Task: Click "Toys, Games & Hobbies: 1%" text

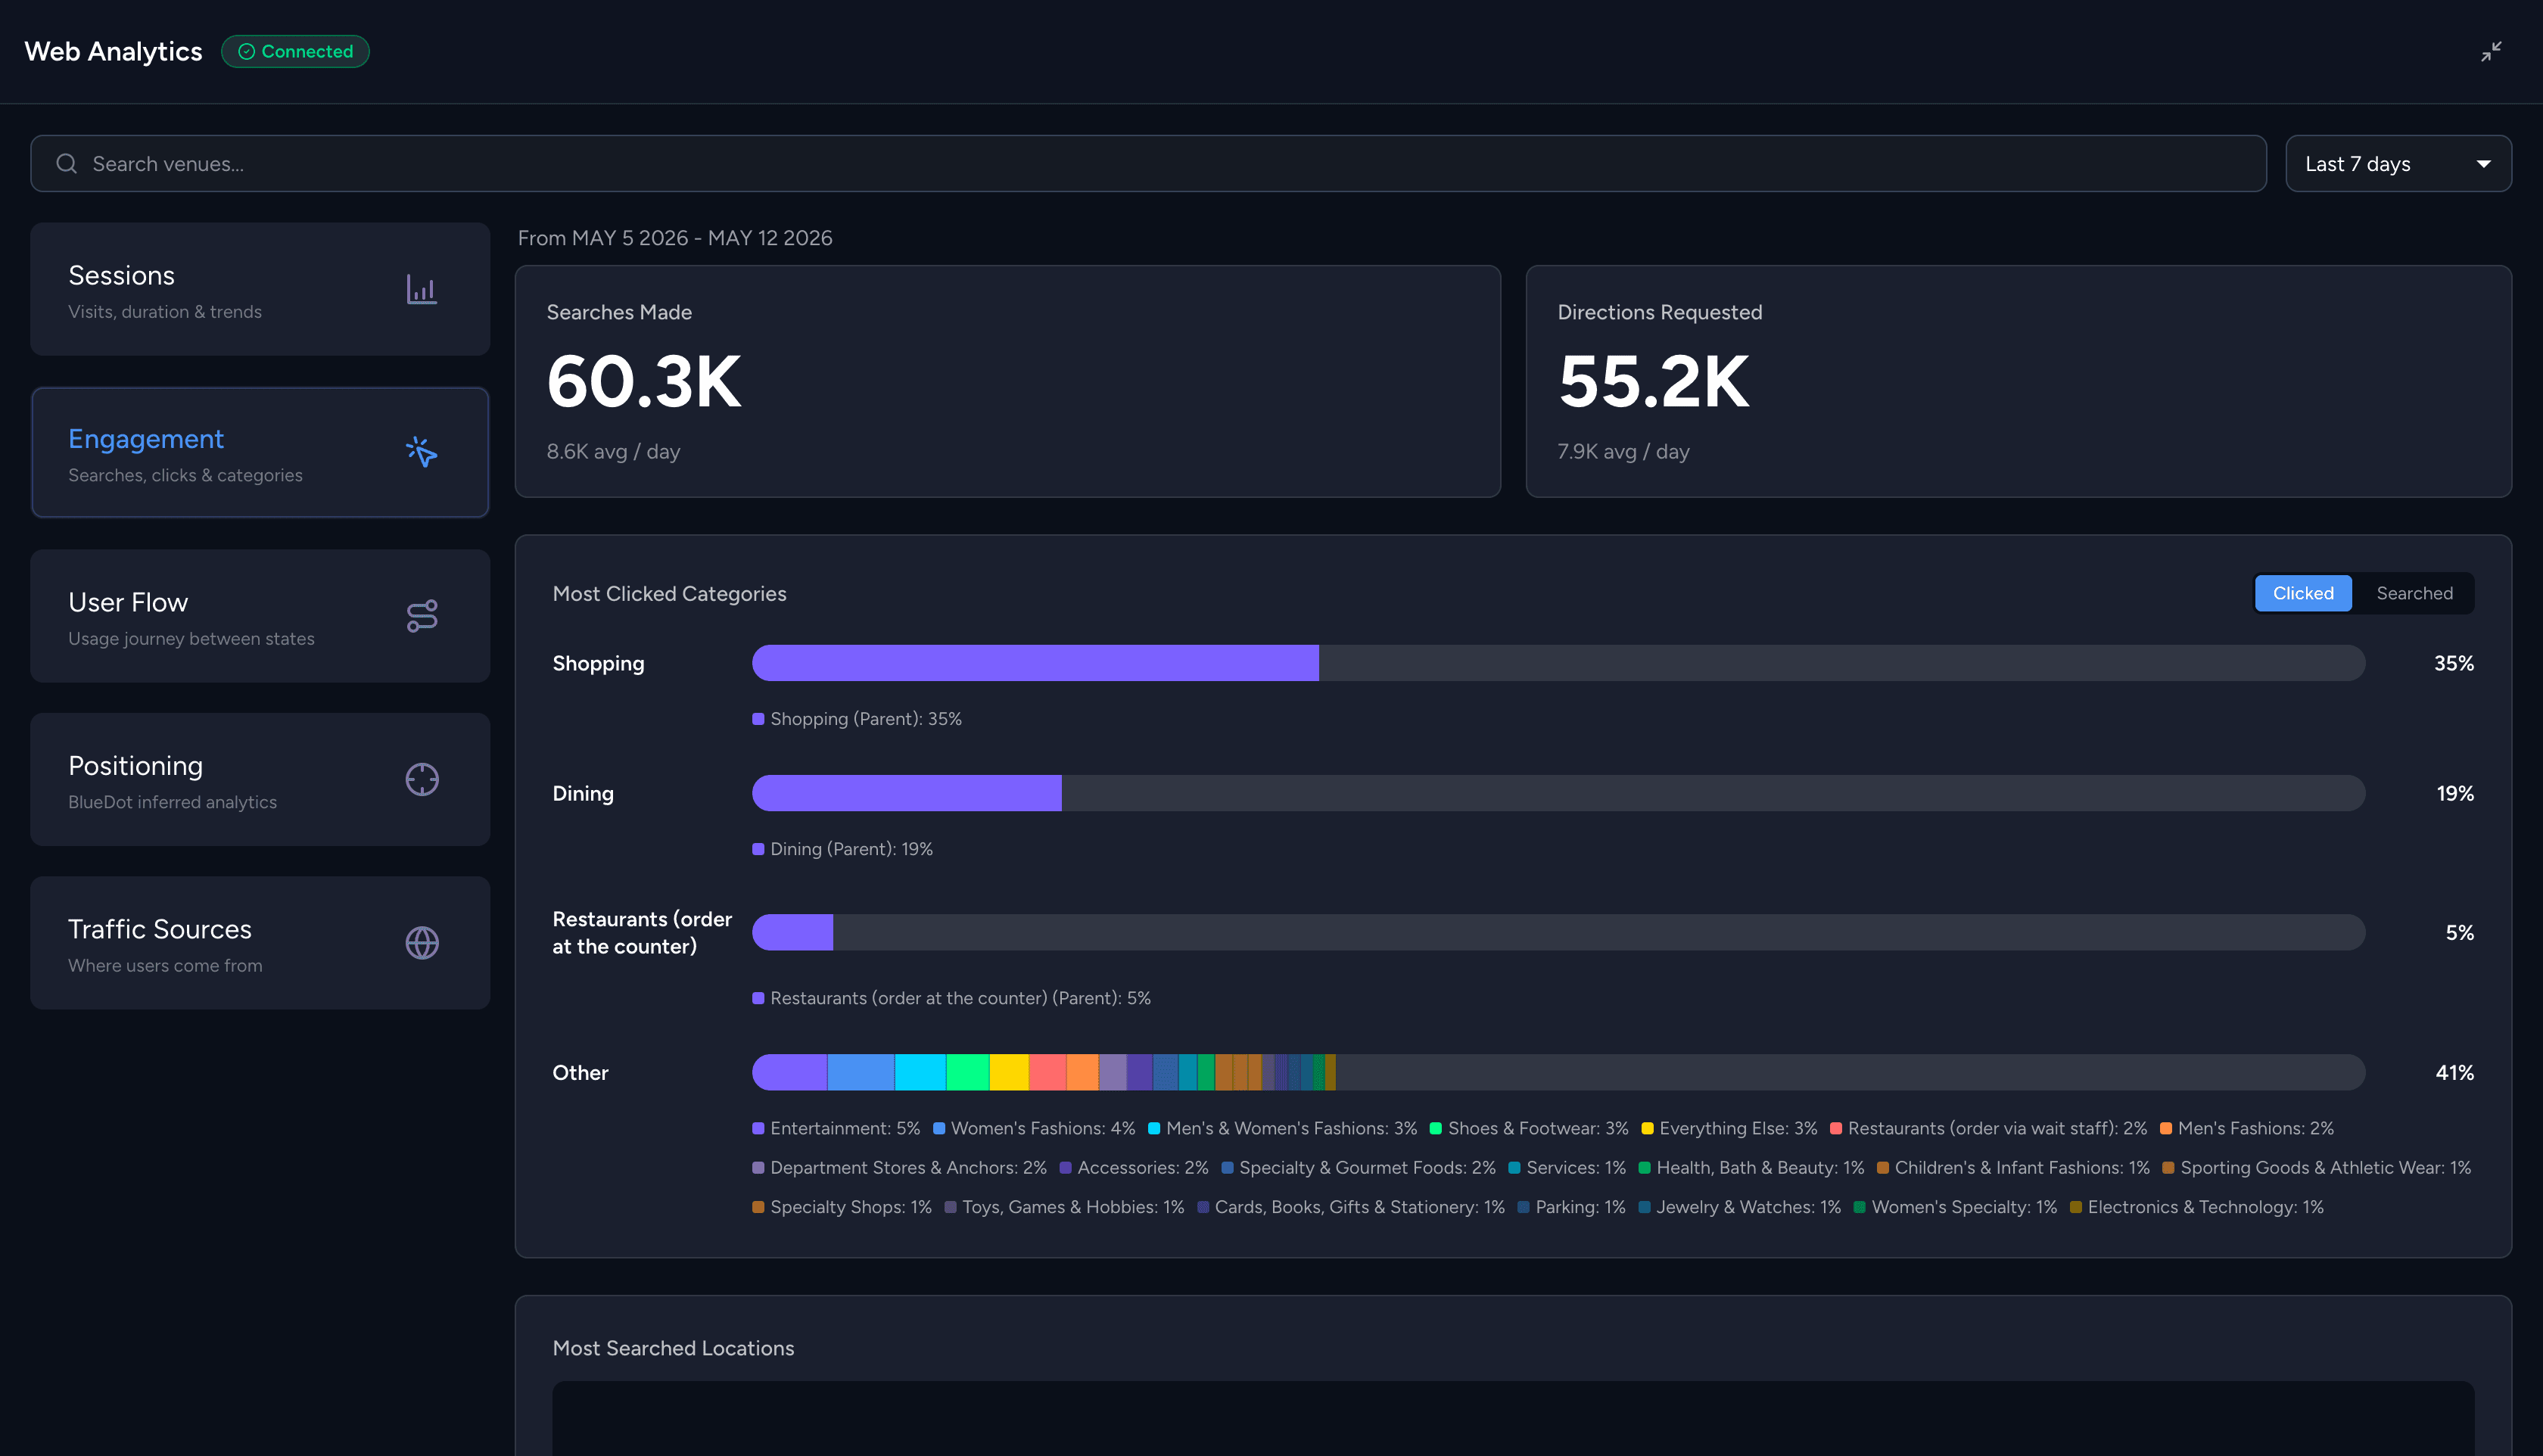Action: point(1073,1207)
